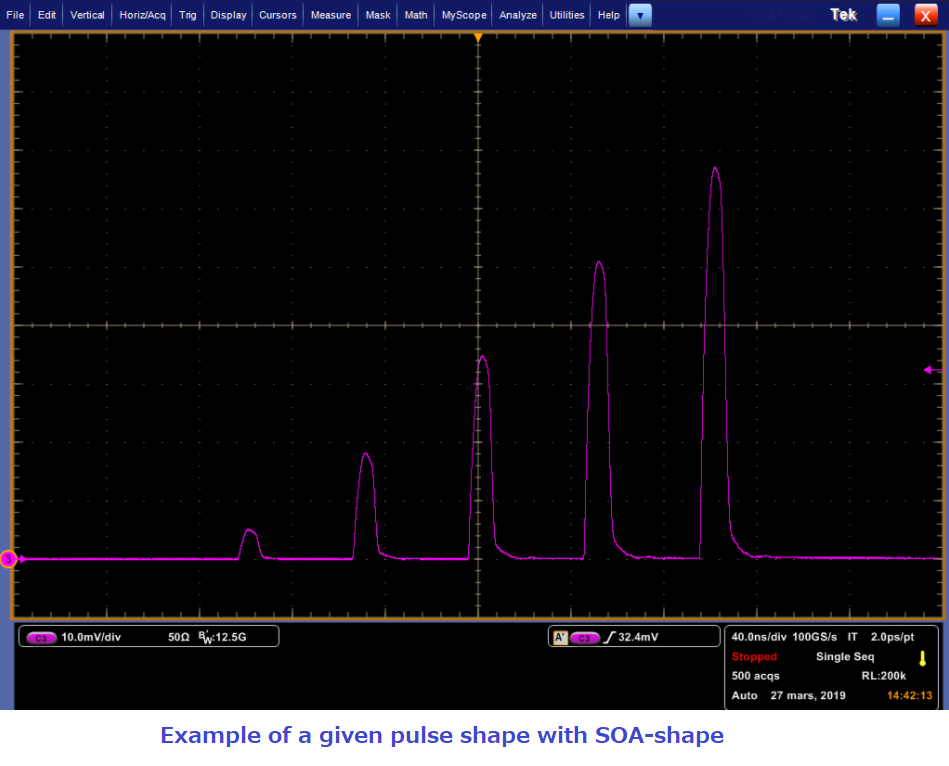Open the Trig menu
The image size is (949, 766).
click(188, 15)
